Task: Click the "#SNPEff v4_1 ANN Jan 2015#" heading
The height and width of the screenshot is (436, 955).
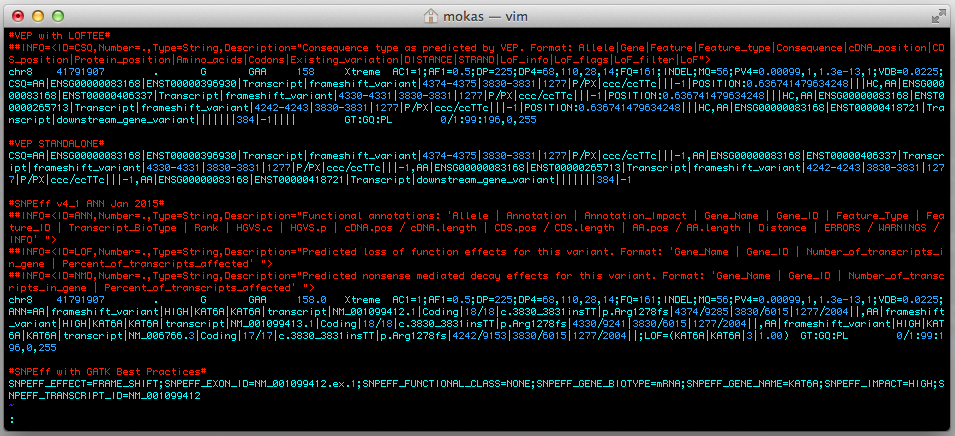Action: (86, 203)
